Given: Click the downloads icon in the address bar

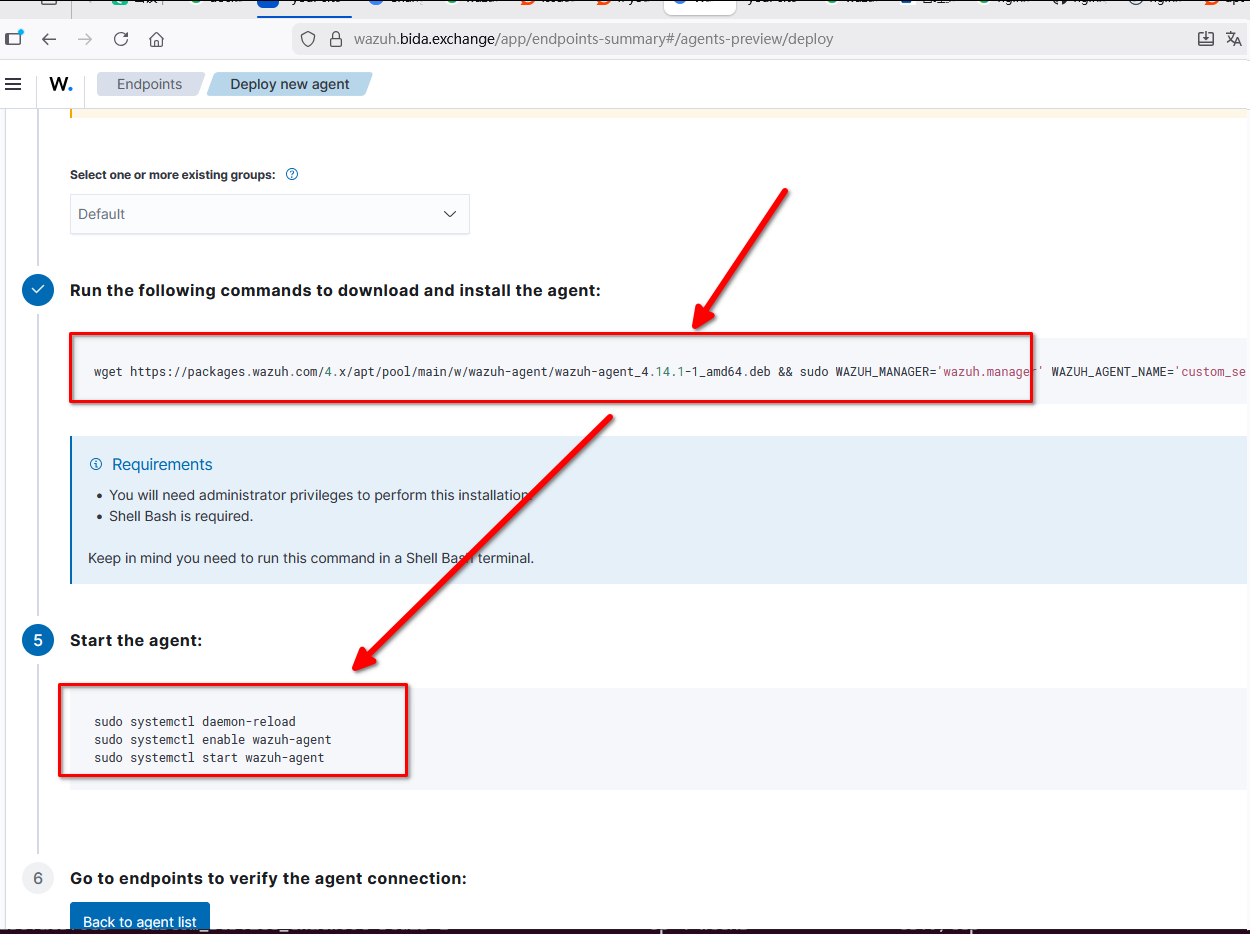Looking at the screenshot, I should (1205, 39).
